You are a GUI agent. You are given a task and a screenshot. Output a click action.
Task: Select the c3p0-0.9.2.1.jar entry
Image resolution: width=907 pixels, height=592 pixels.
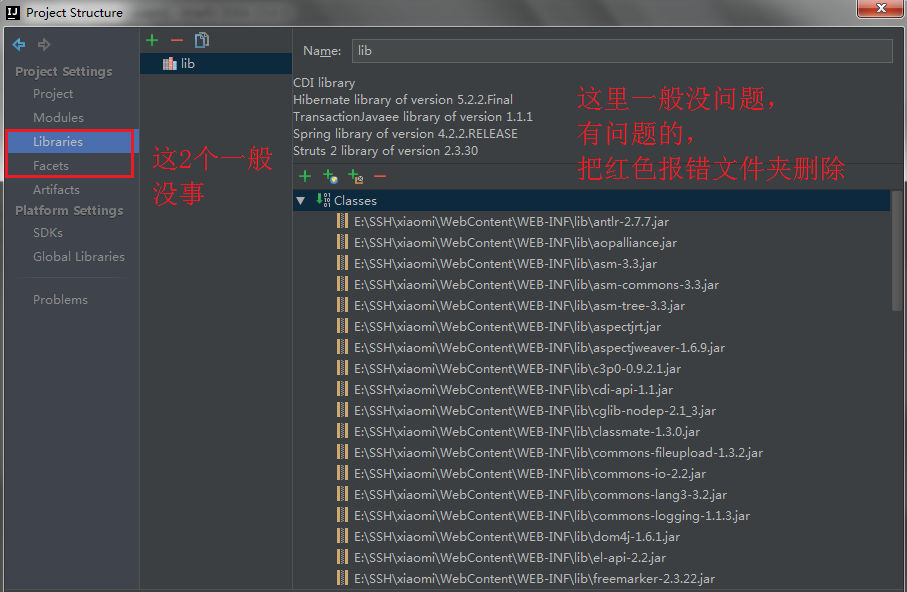click(x=517, y=369)
